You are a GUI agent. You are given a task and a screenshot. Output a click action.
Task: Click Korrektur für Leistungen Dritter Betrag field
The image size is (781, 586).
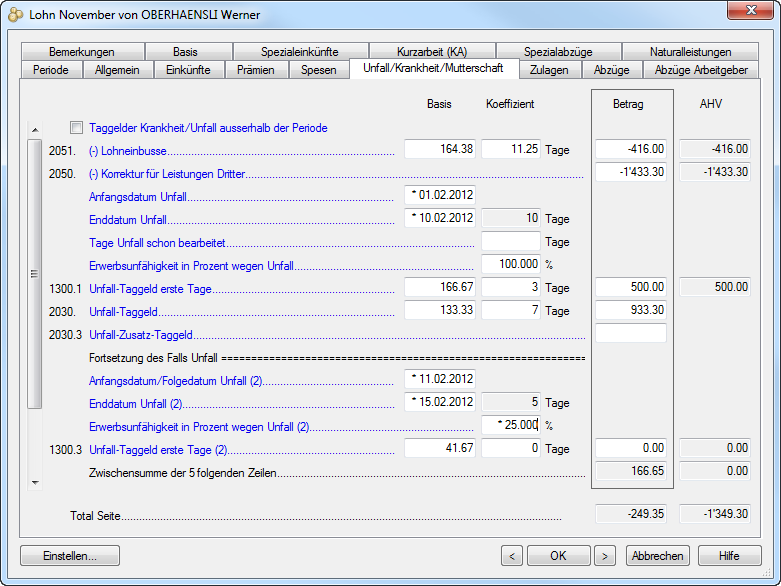pos(631,172)
